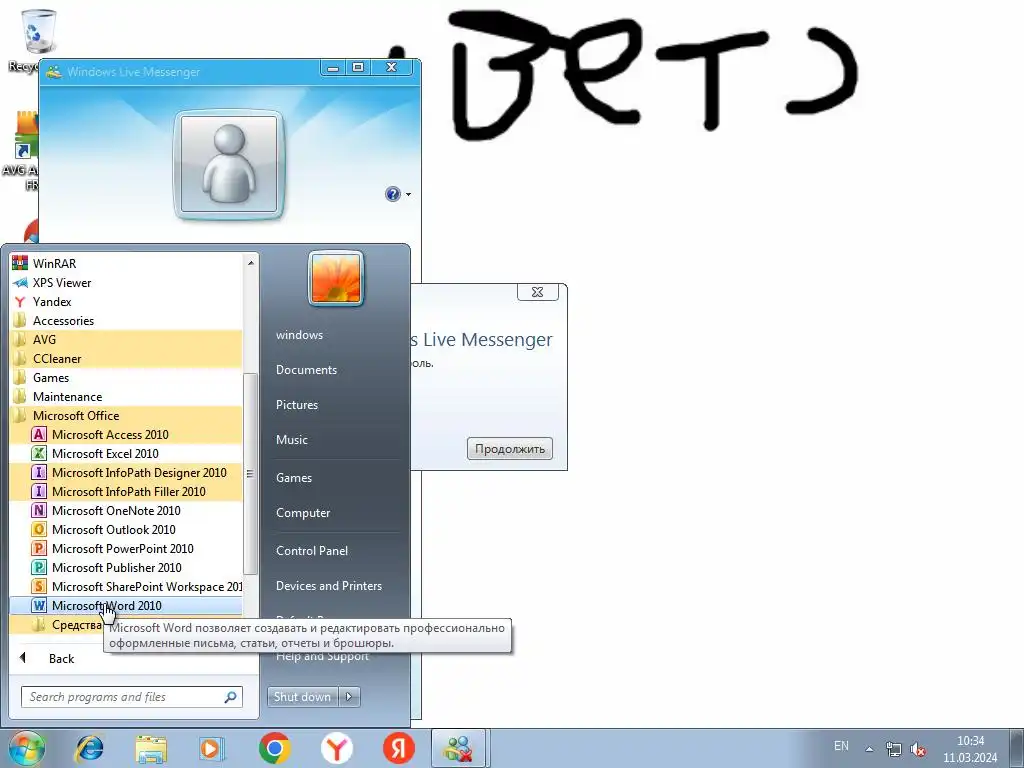The image size is (1024, 768).
Task: Click the Windows Start orb
Action: 27,748
